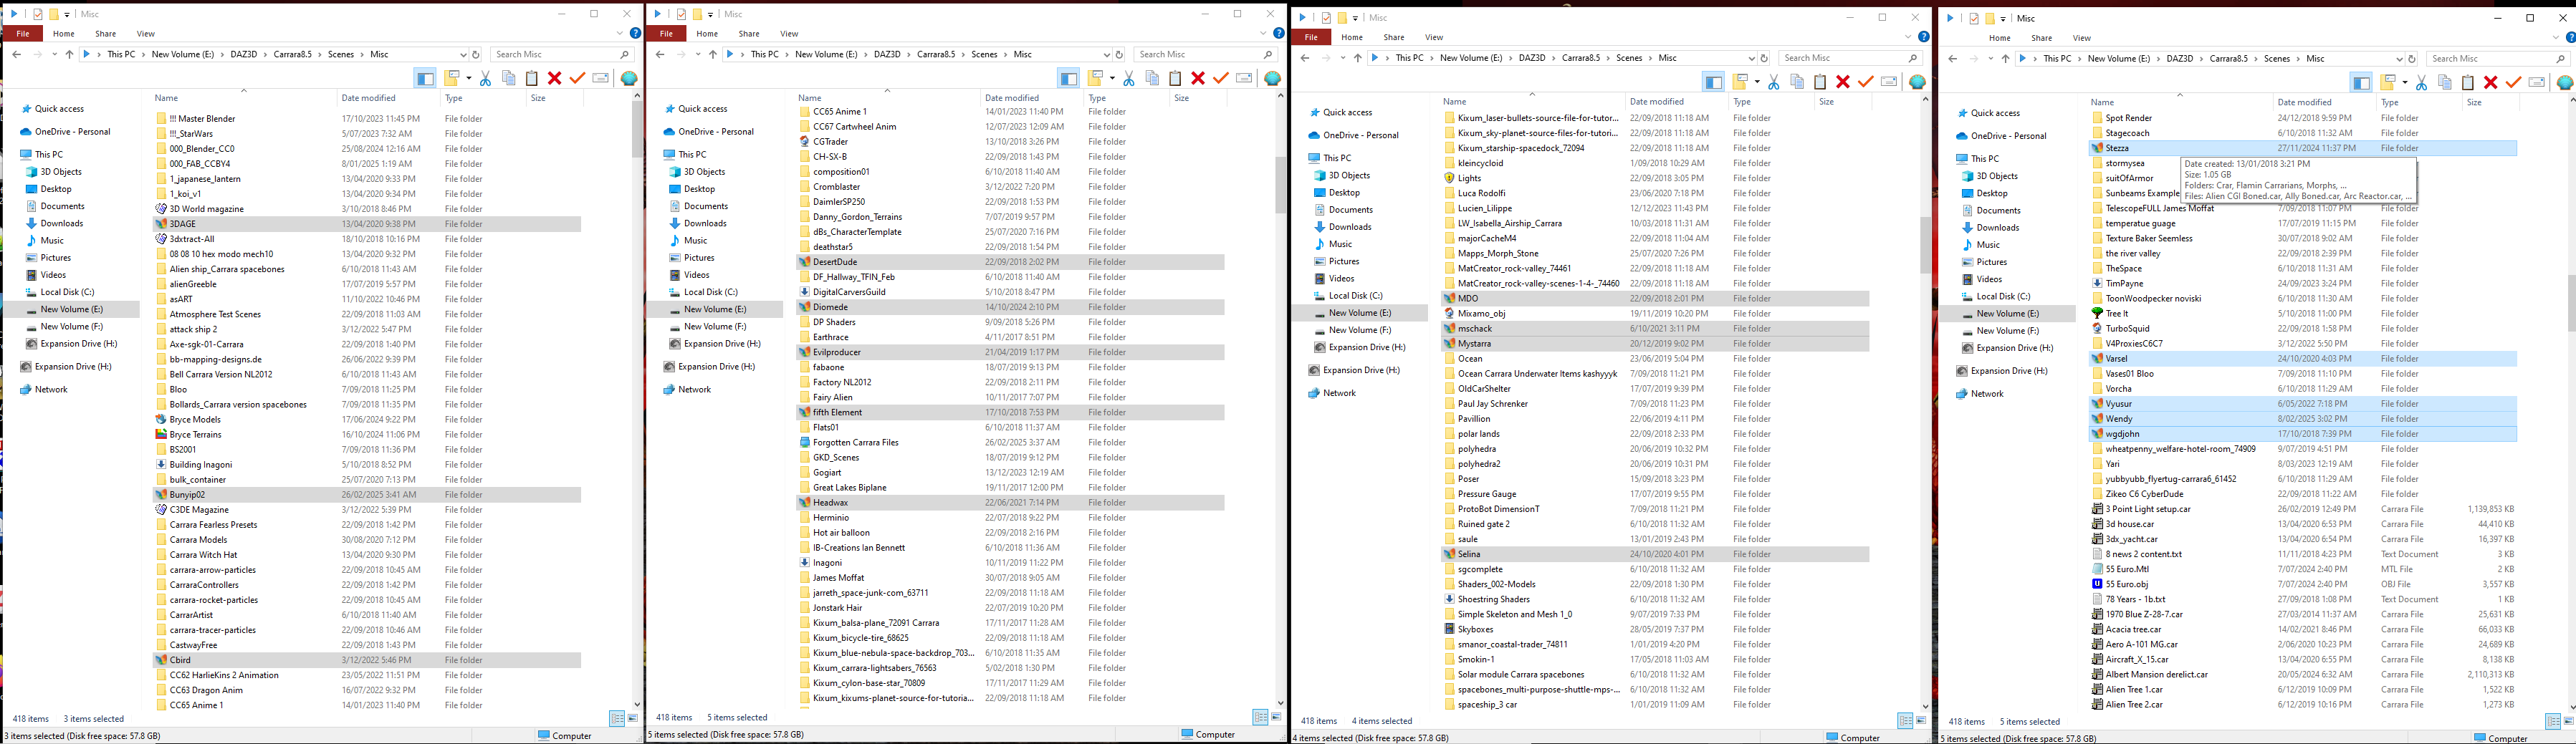This screenshot has width=2576, height=744.
Task: Click the red X Delete icon, fourth window
Action: pos(2491,82)
